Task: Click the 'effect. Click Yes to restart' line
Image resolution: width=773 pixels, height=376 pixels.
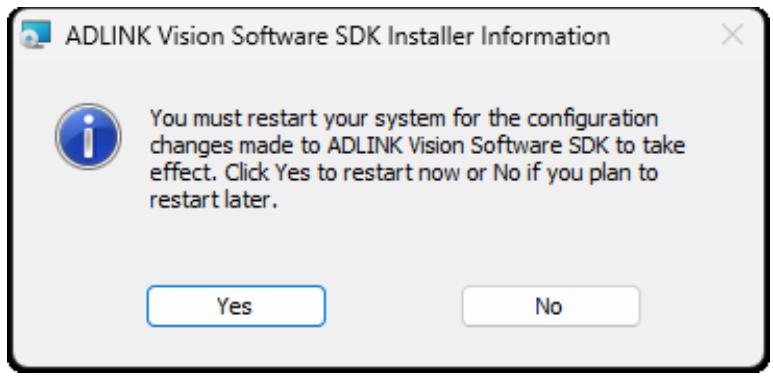Action: [404, 174]
